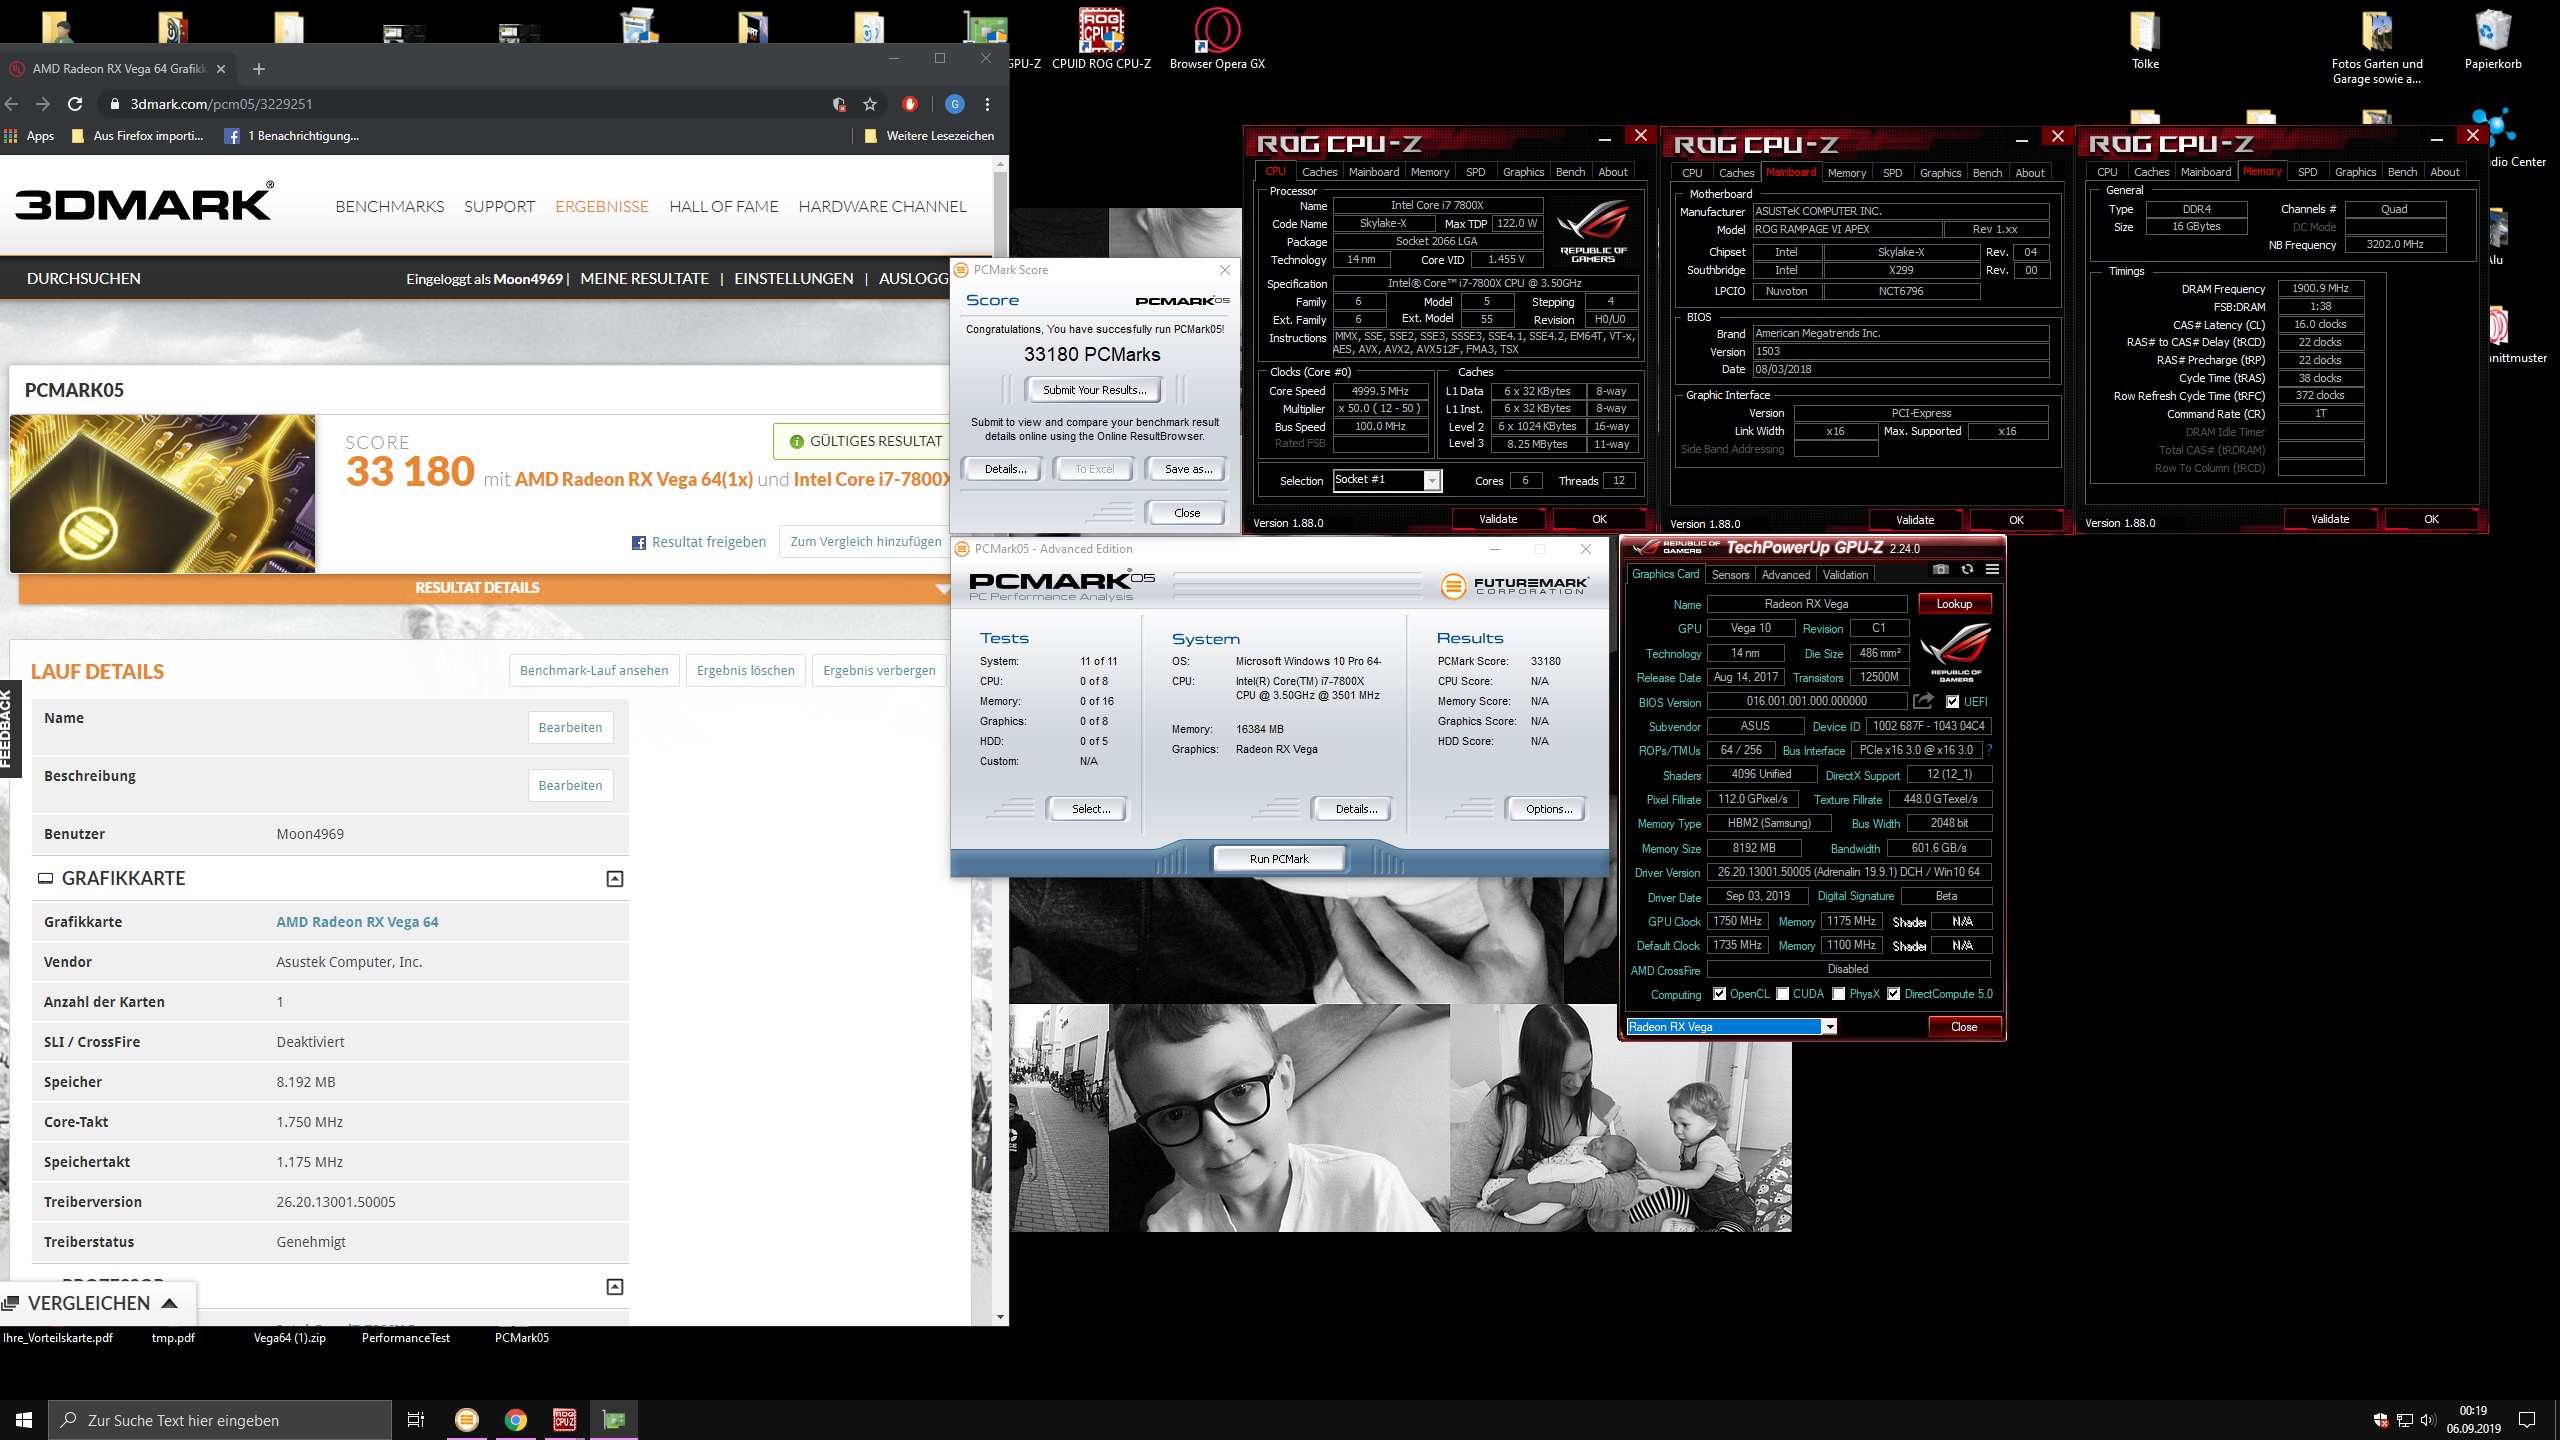Viewport: 2560px width, 1440px height.
Task: Click Submit Your Results in PCMark Score
Action: [x=1094, y=390]
